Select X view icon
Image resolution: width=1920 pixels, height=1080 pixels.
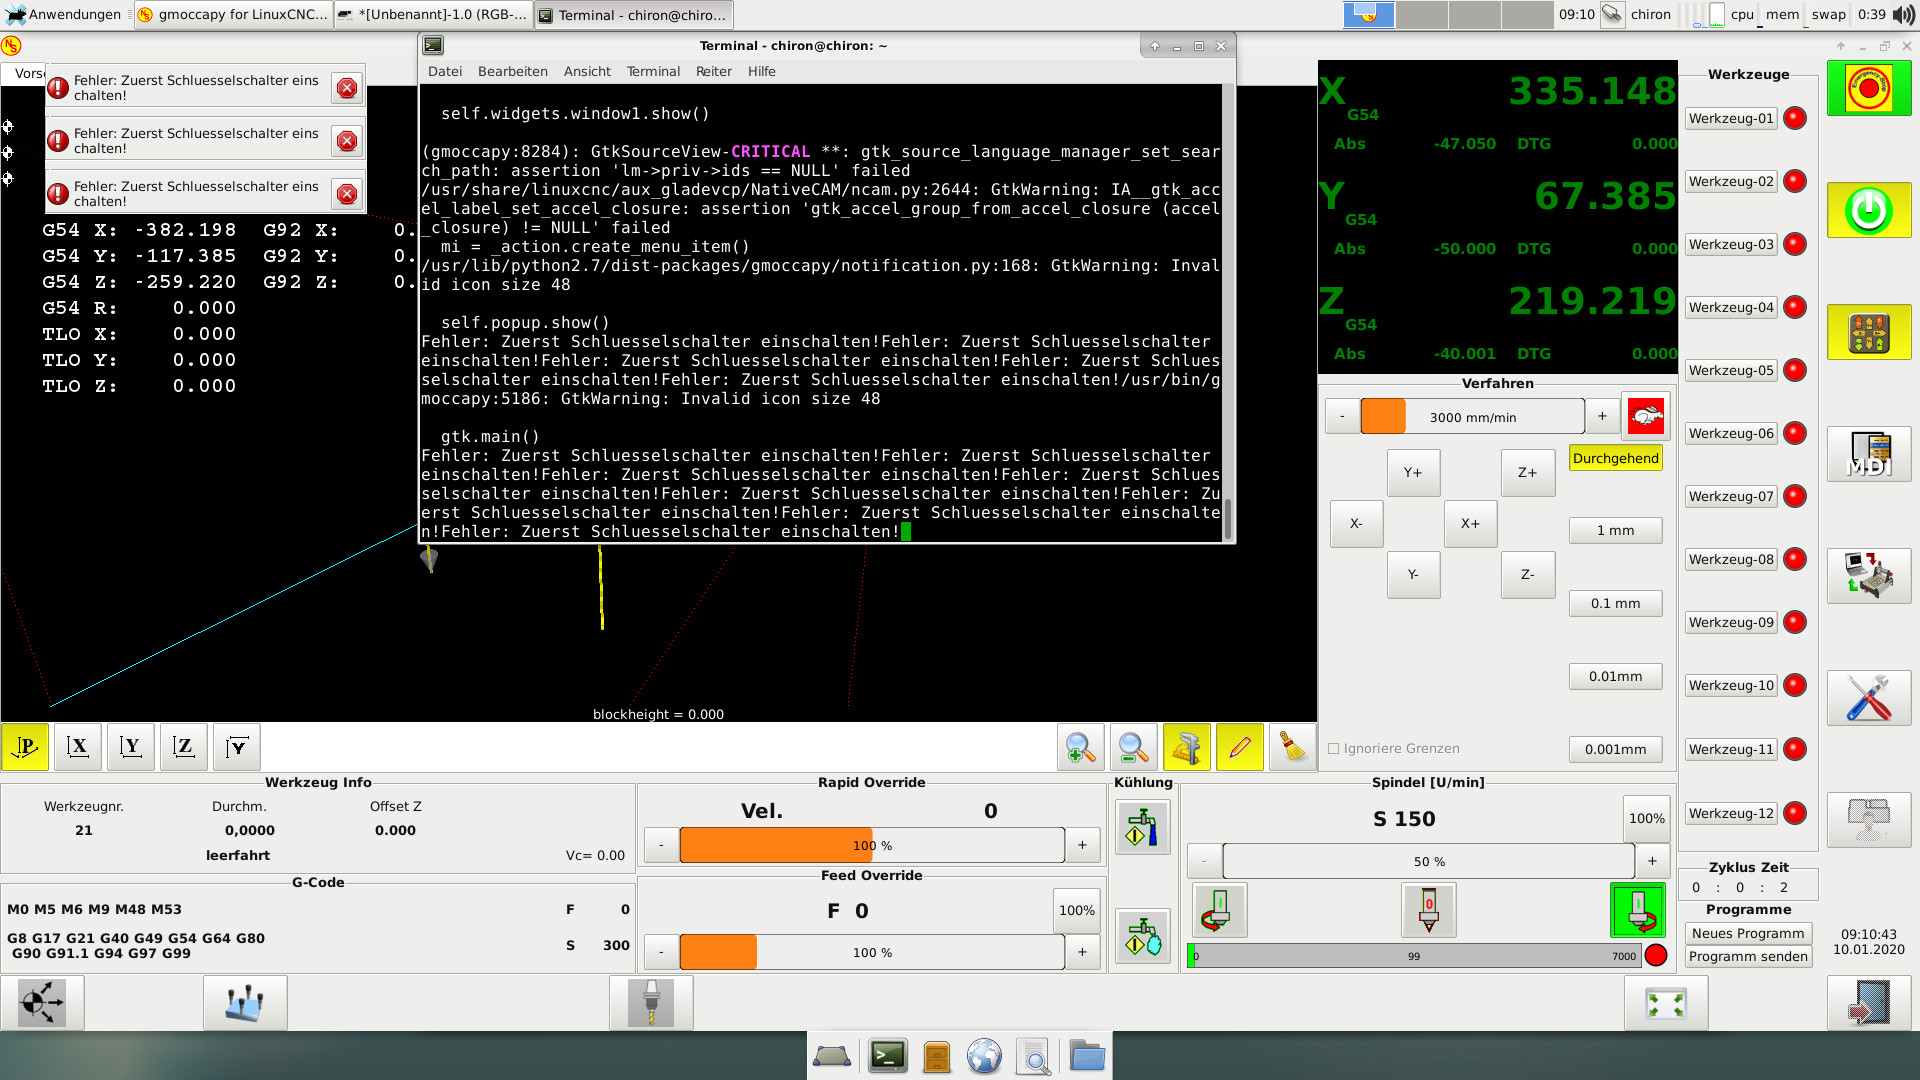click(78, 747)
